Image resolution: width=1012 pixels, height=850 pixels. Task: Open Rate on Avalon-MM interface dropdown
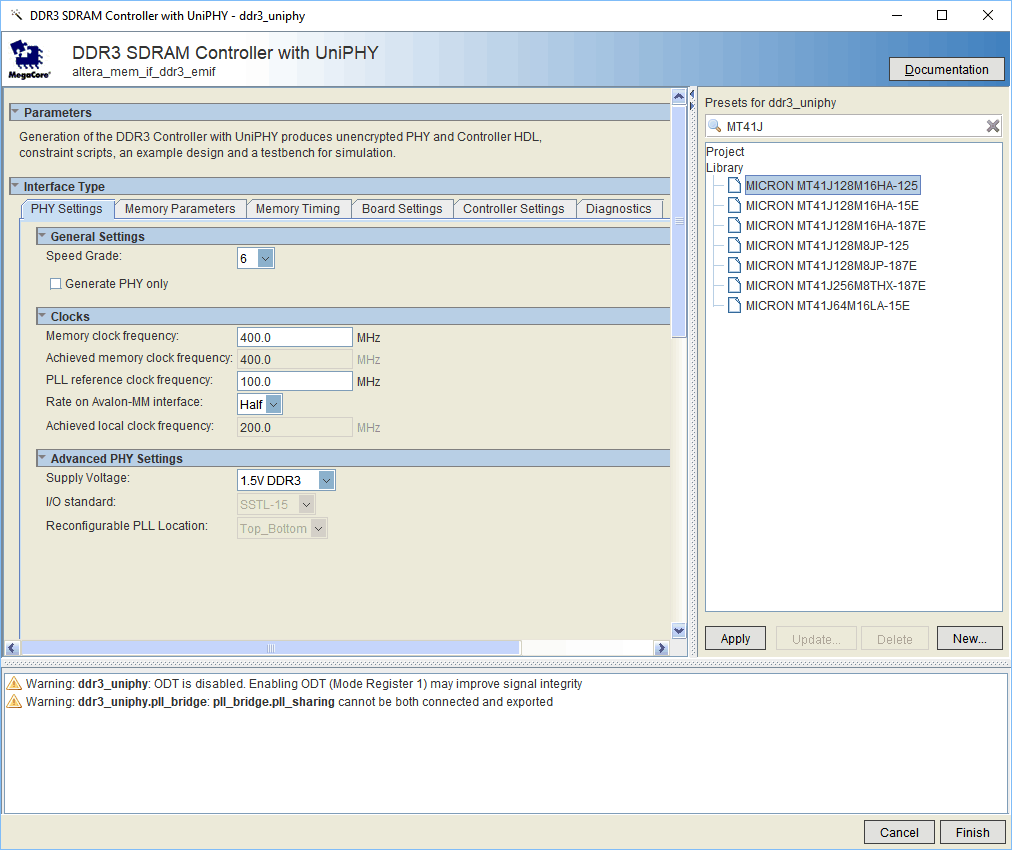coord(273,404)
